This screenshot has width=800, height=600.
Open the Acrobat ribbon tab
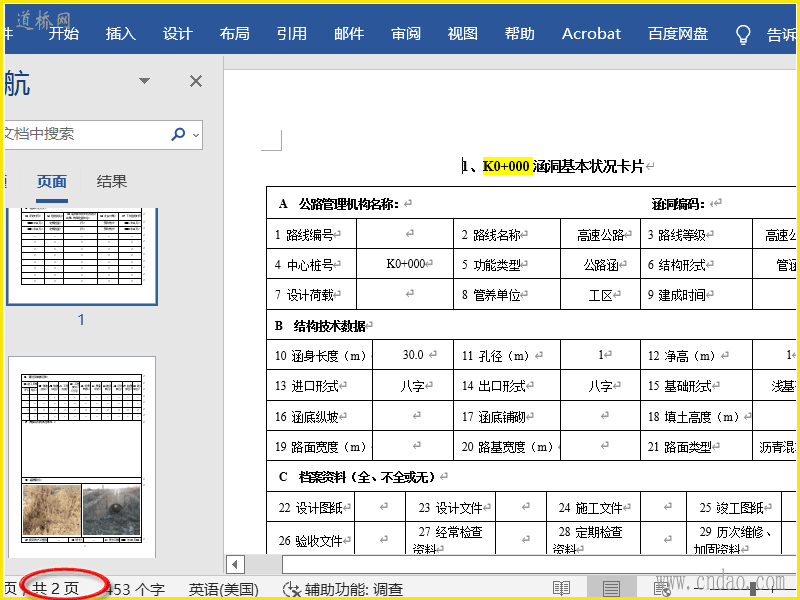point(591,34)
